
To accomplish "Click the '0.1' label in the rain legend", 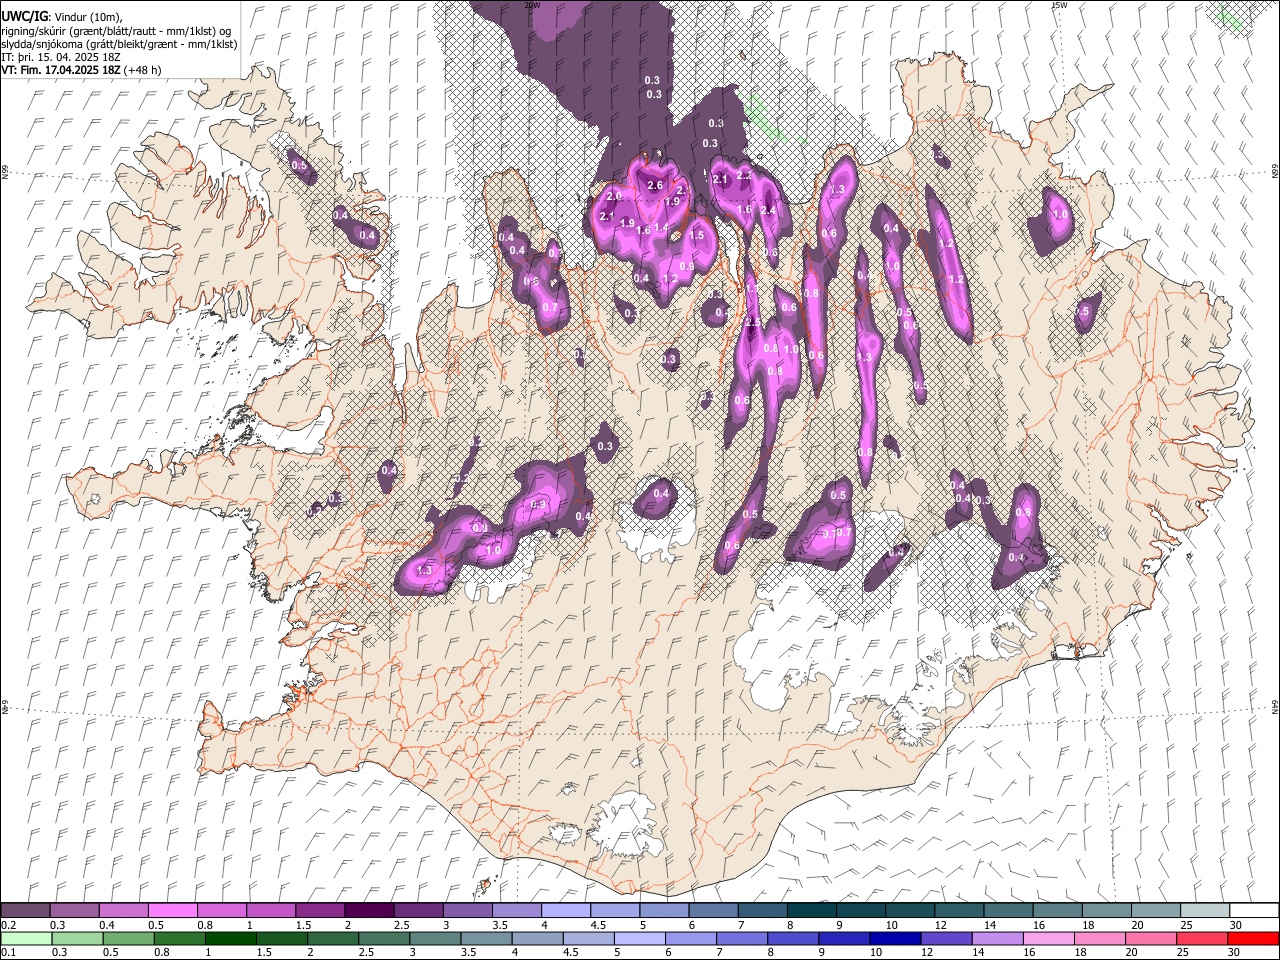I will click(9, 952).
